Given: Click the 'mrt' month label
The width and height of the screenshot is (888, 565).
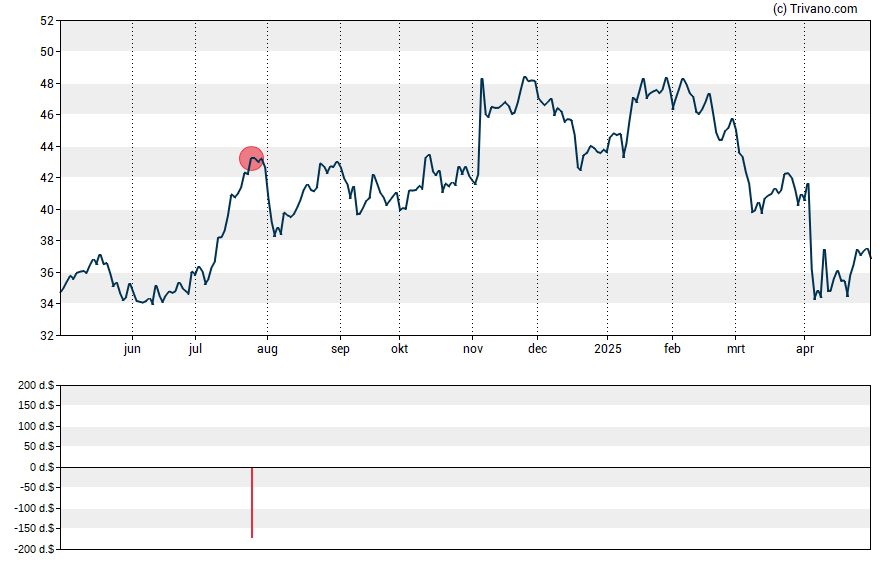Looking at the screenshot, I should click(736, 349).
